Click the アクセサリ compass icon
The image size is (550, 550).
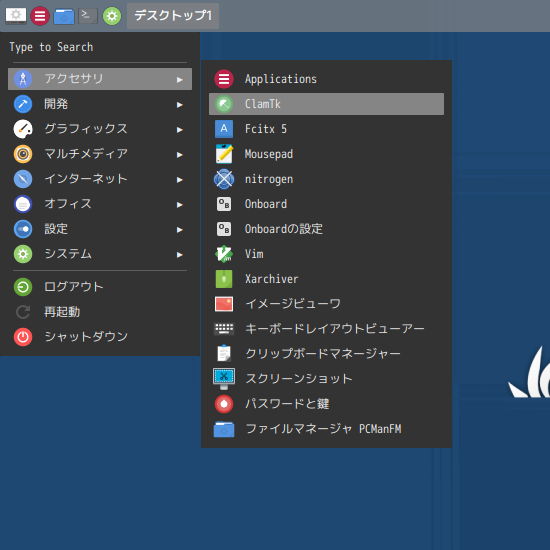(x=23, y=79)
